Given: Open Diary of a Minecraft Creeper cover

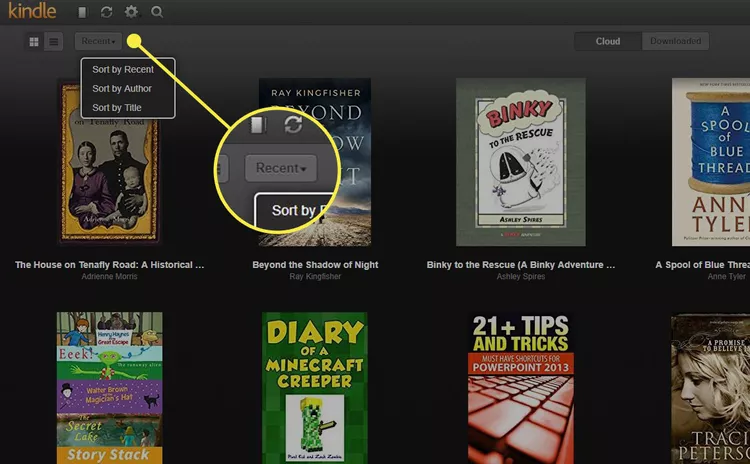Looking at the screenshot, I should click(315, 388).
